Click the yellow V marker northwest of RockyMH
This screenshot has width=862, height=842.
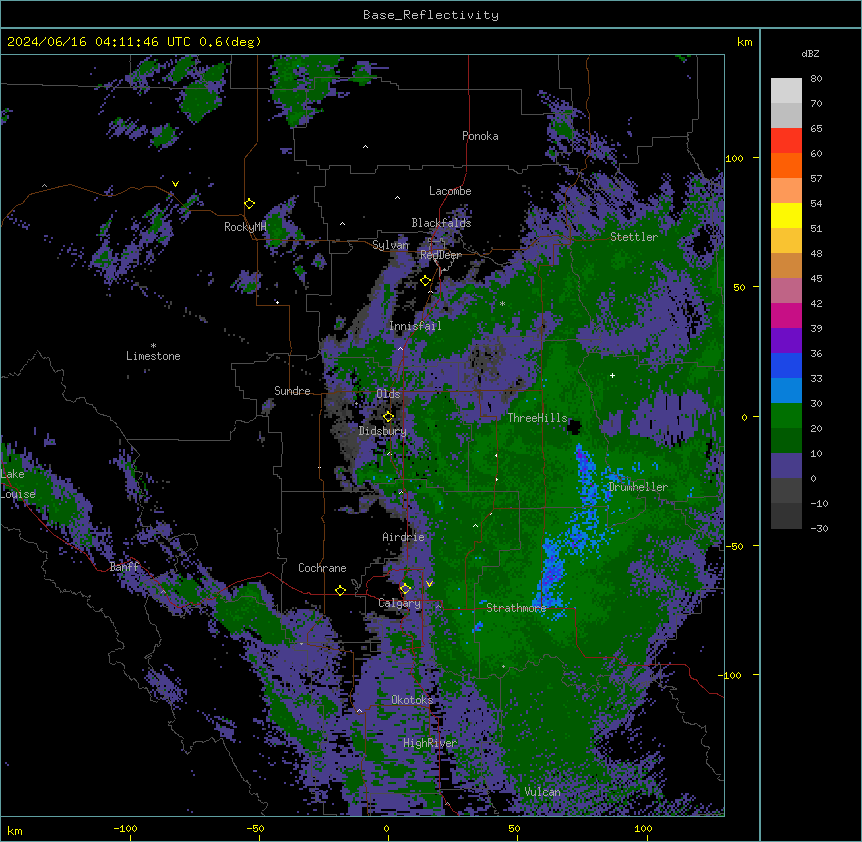coord(175,184)
